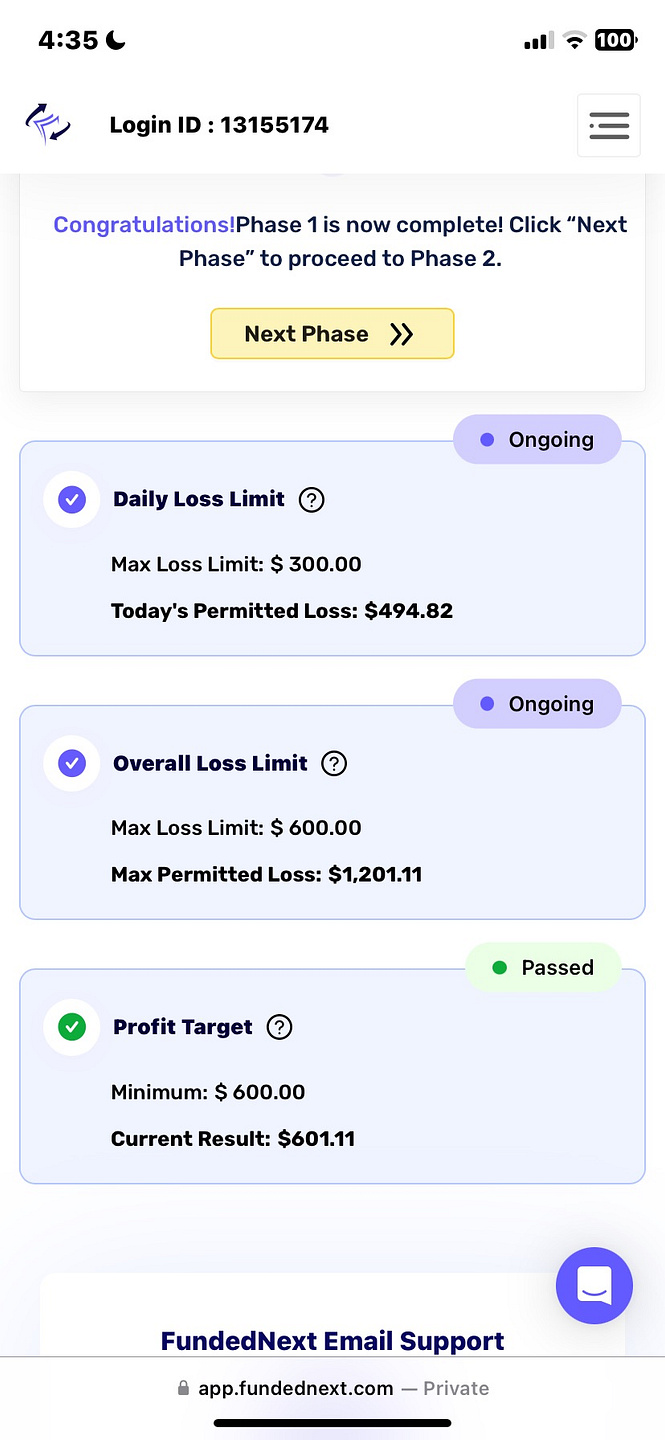Open the live chat widget
This screenshot has width=665, height=1440.
click(594, 1286)
